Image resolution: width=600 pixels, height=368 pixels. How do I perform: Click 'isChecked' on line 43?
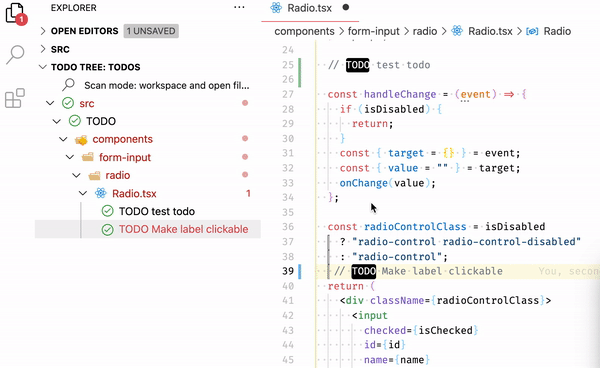(x=445, y=330)
